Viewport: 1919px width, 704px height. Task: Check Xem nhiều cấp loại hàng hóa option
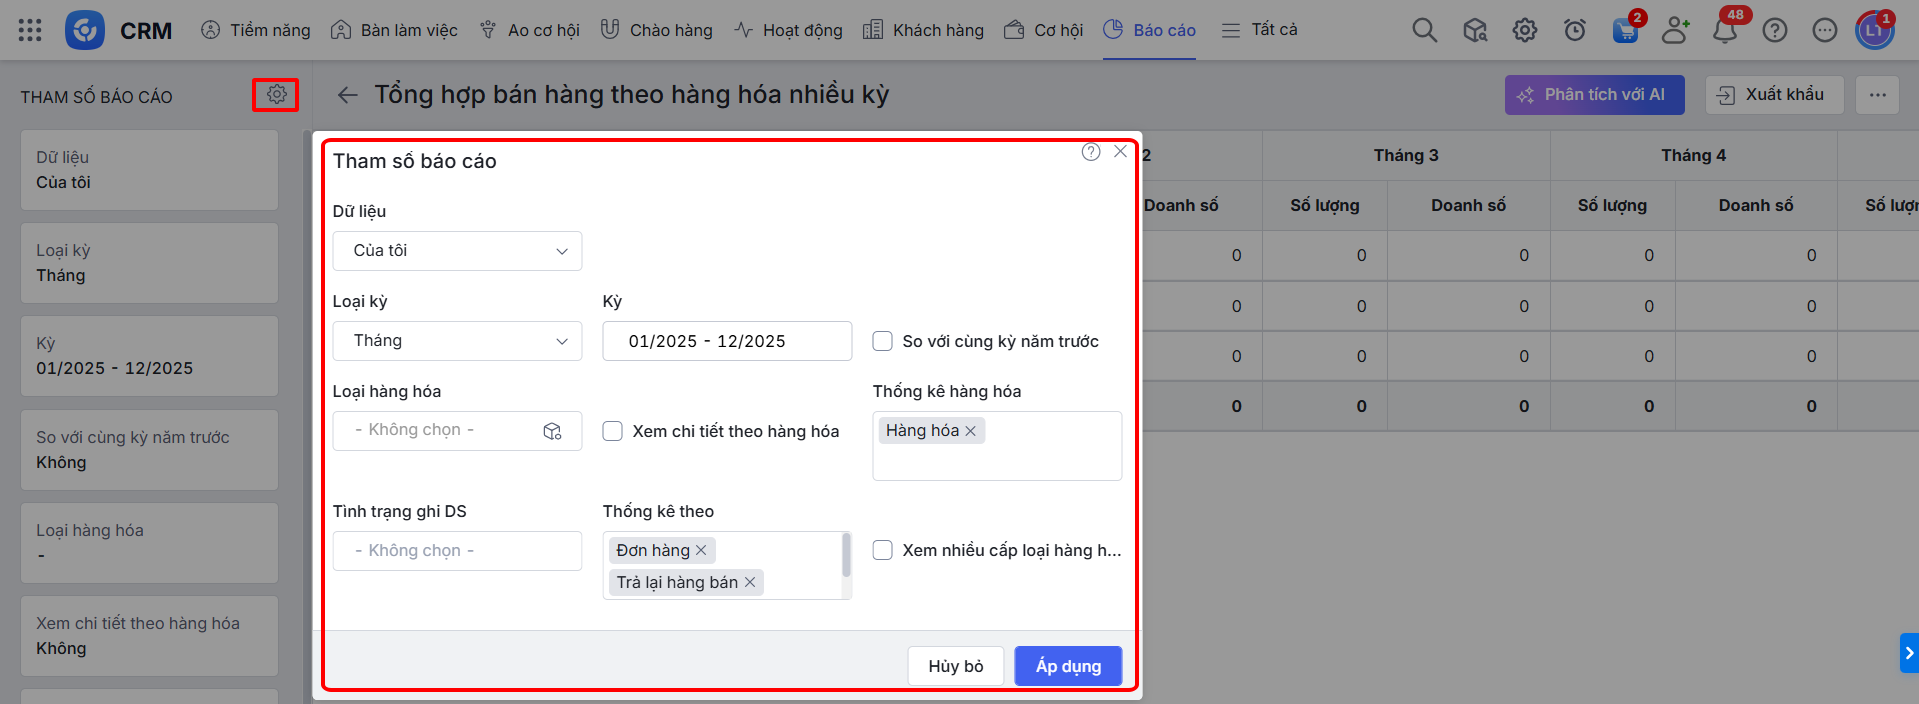pos(883,550)
